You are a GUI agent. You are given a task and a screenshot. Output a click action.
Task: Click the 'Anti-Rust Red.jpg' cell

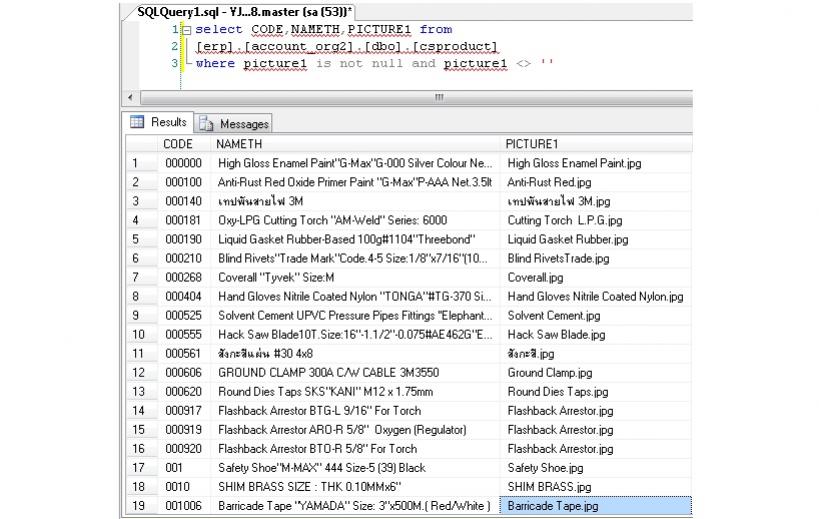pos(596,182)
